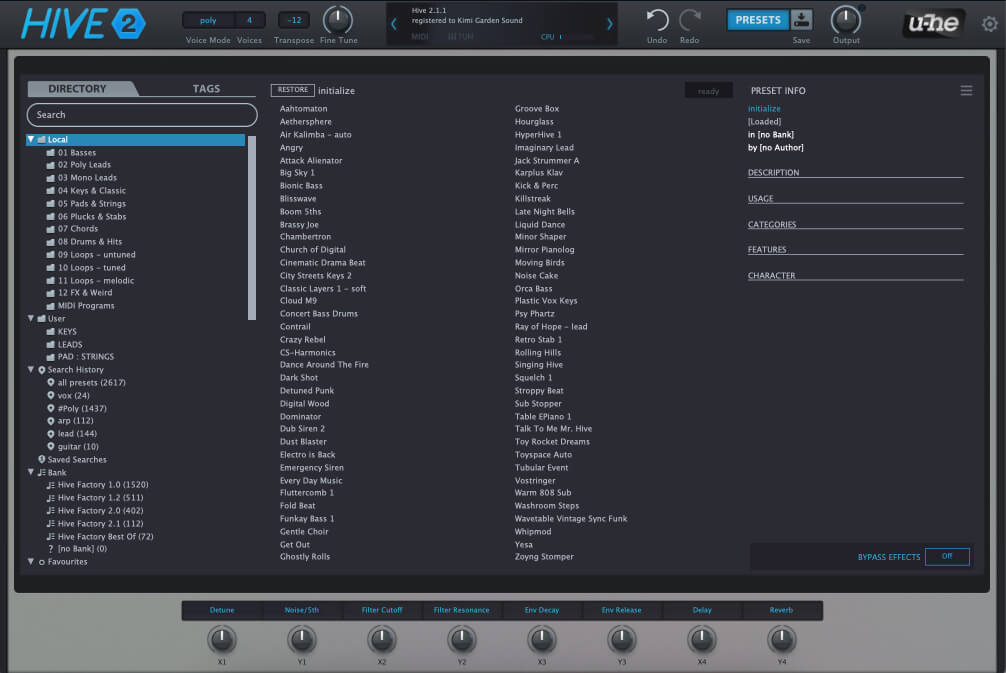Screen dimensions: 1006x673
Task: Collapse the Local folder in the directory tree
Action: point(32,139)
